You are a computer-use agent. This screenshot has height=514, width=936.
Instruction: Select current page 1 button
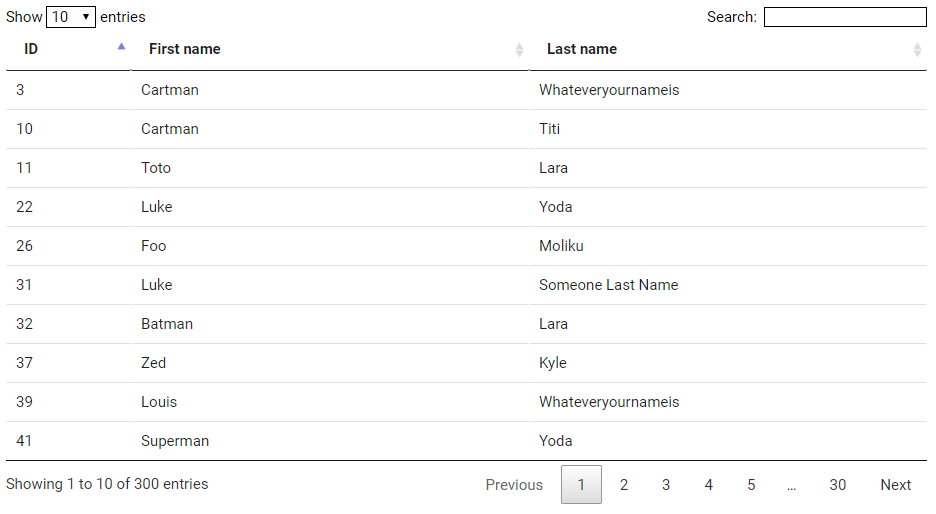(581, 485)
